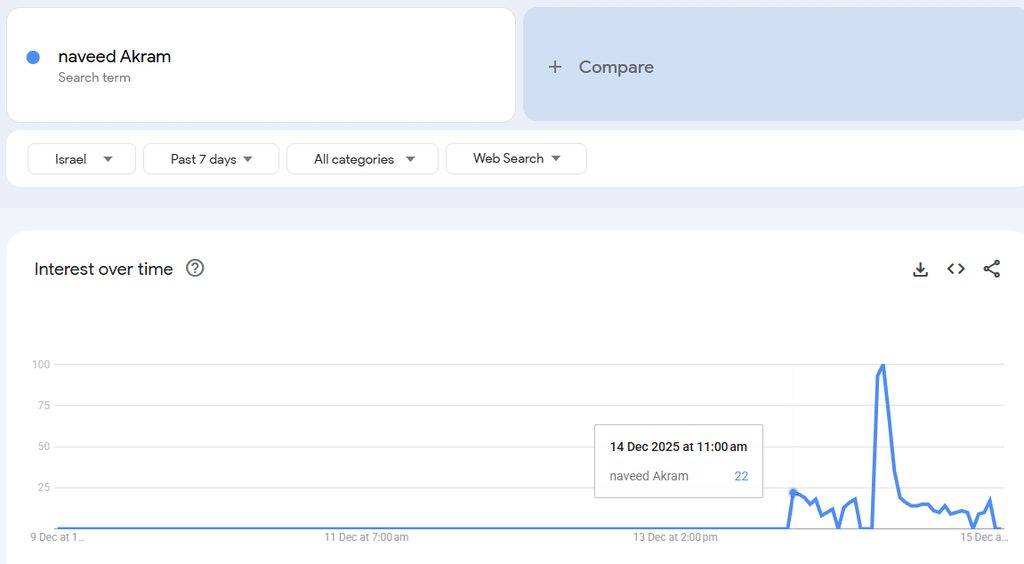Expand the Israel region dropdown
The height and width of the screenshot is (564, 1024).
(x=82, y=159)
